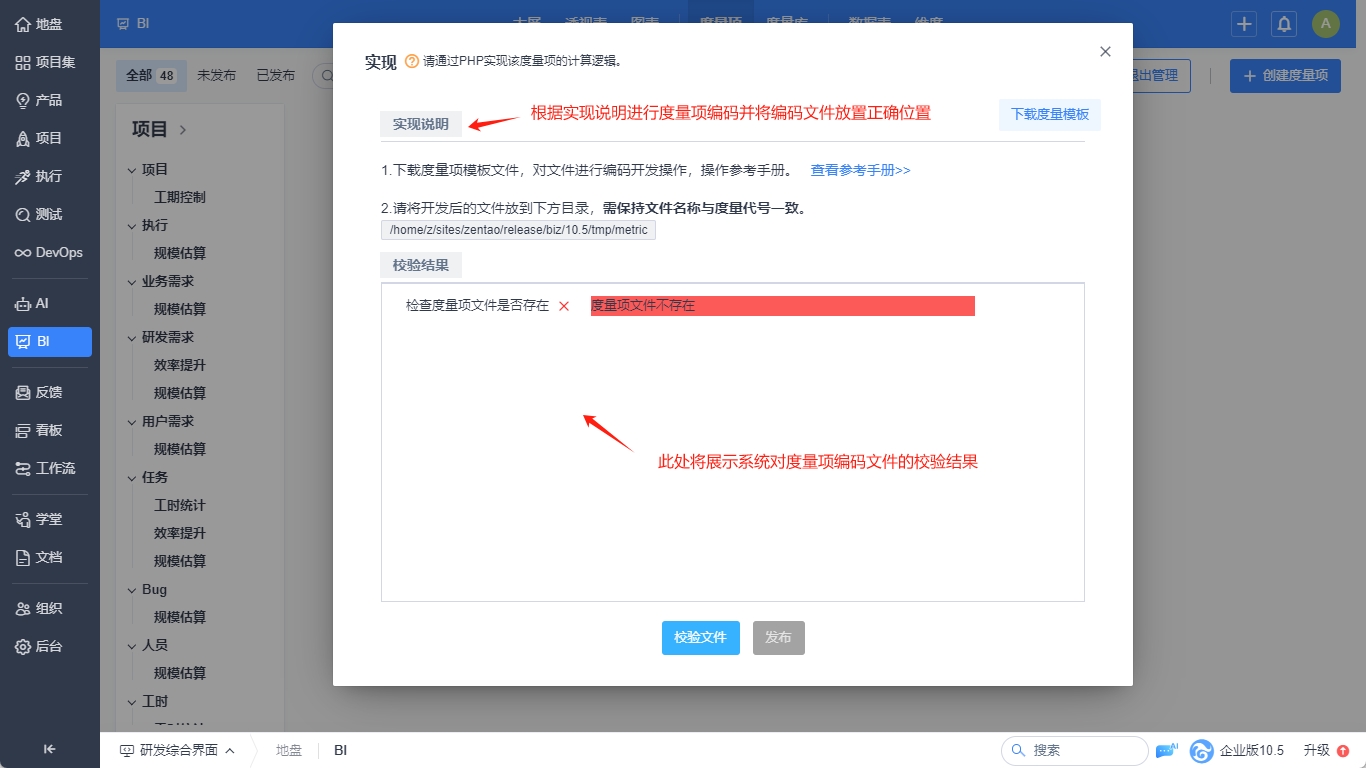Click the plus quick-create icon in header

[x=1244, y=24]
